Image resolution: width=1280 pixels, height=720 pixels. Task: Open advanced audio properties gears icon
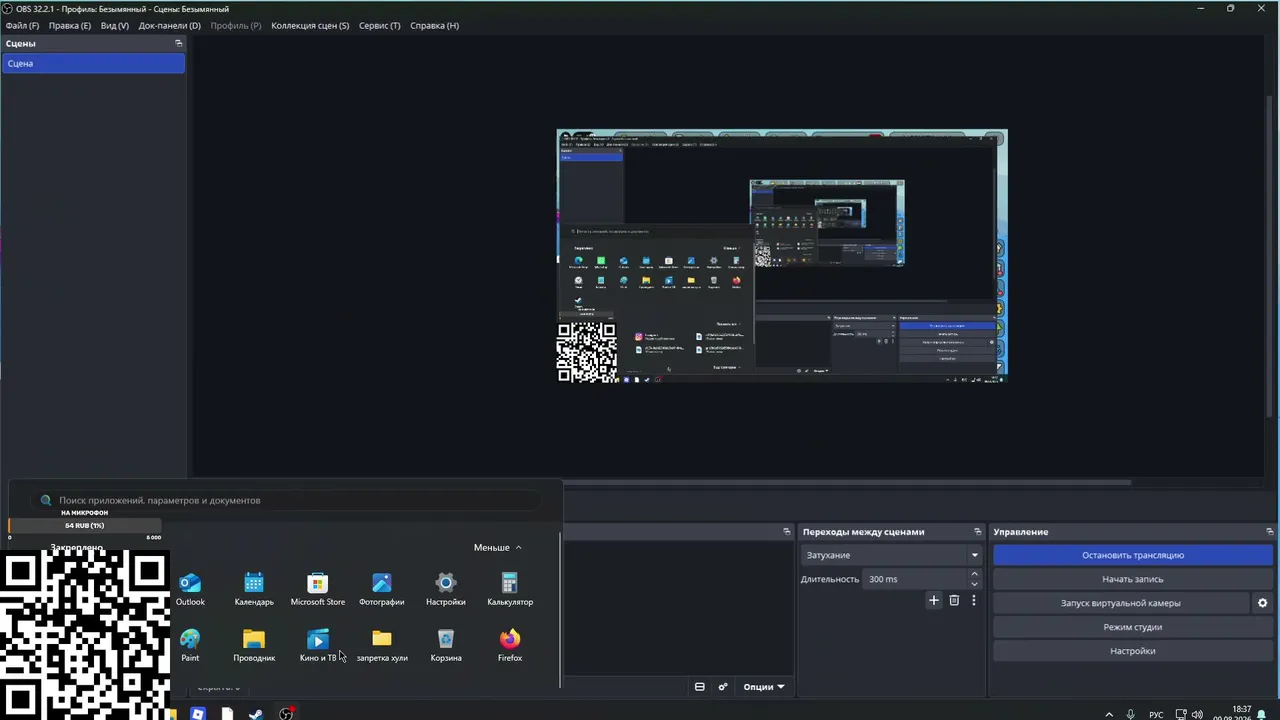tap(723, 687)
